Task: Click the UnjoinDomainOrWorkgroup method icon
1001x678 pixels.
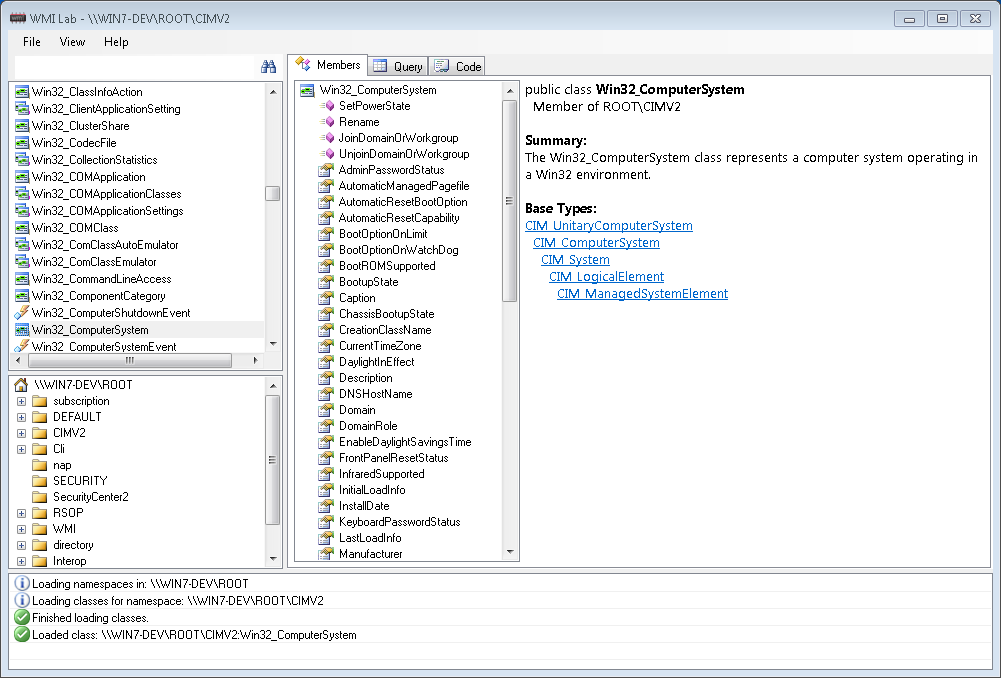Action: pos(327,154)
